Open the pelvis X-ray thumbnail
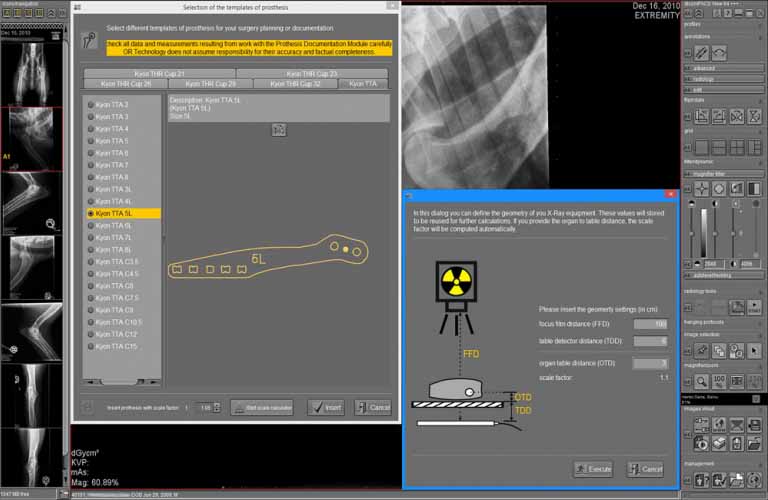 (x=32, y=73)
